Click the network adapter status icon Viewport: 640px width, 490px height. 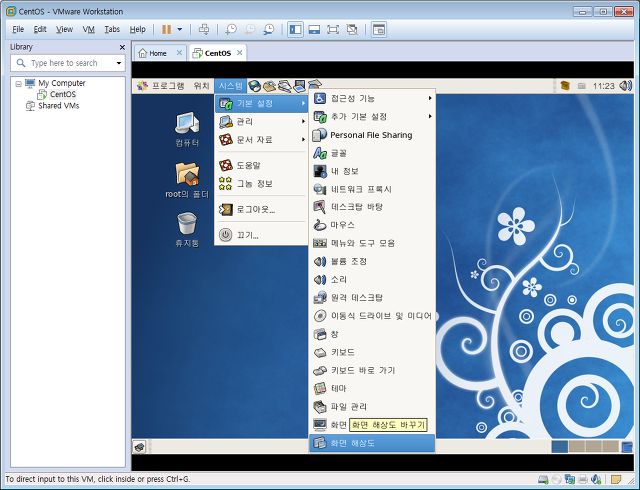click(570, 479)
